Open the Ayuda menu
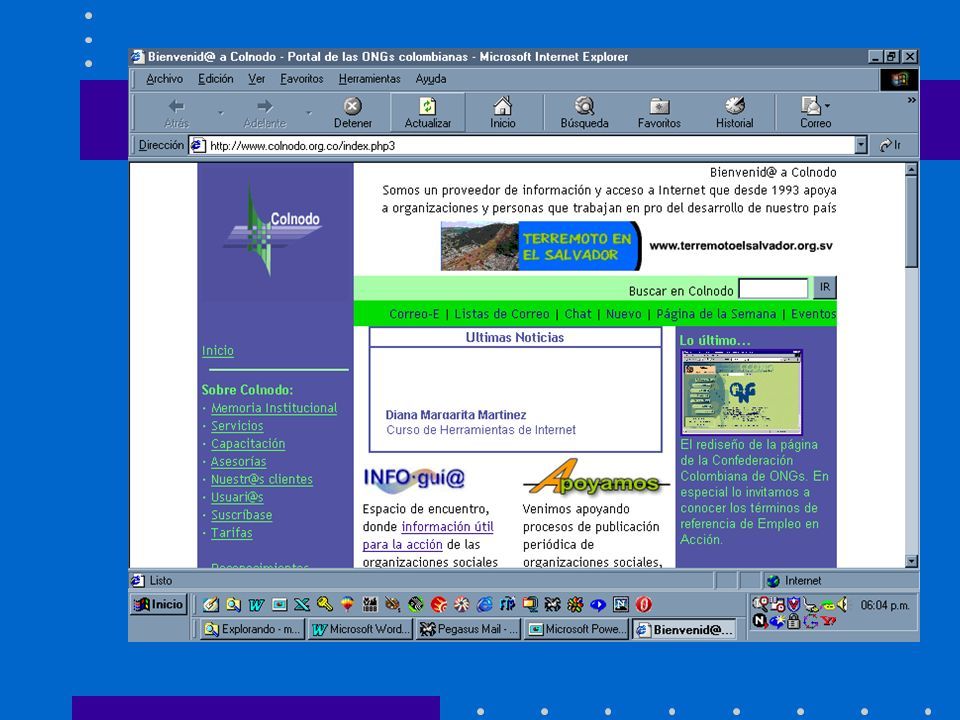Image resolution: width=960 pixels, height=720 pixels. point(431,79)
